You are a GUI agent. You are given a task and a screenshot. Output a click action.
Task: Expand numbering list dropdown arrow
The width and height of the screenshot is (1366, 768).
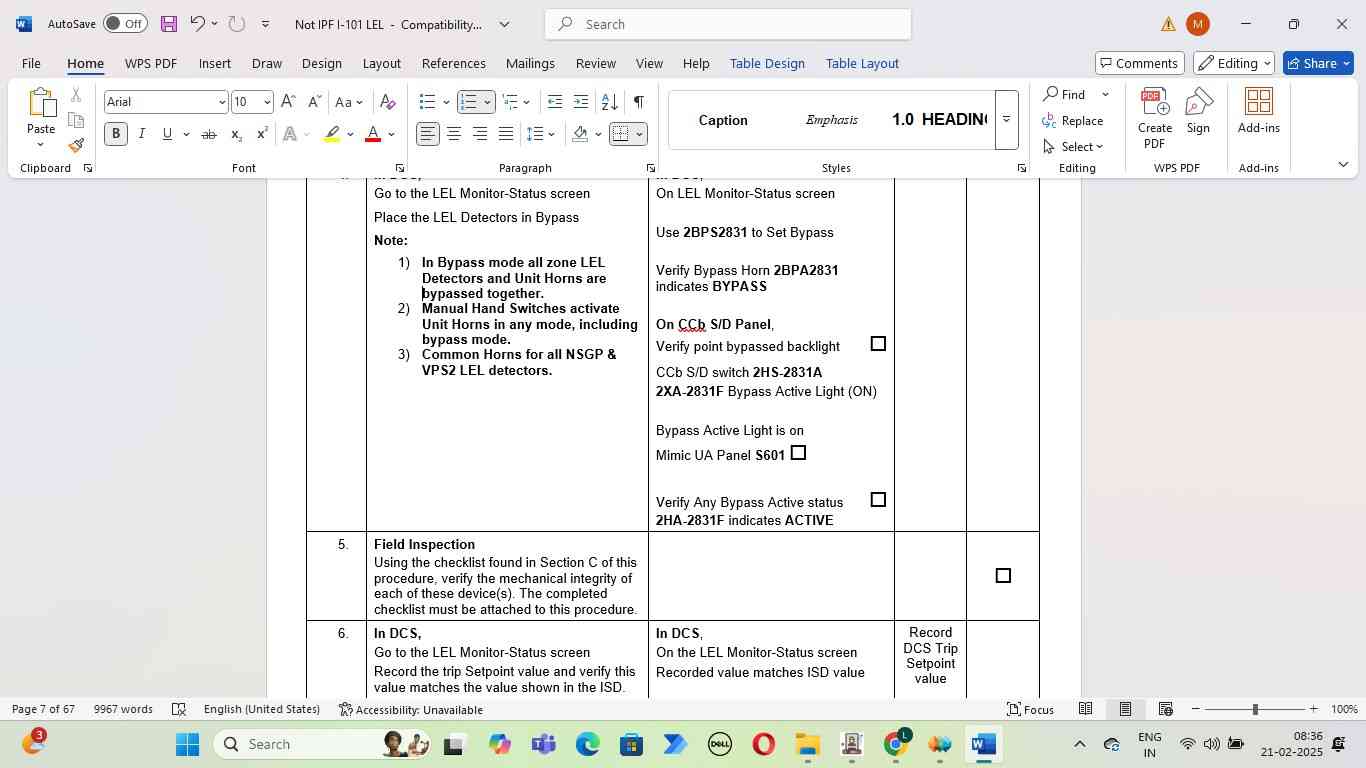[488, 102]
